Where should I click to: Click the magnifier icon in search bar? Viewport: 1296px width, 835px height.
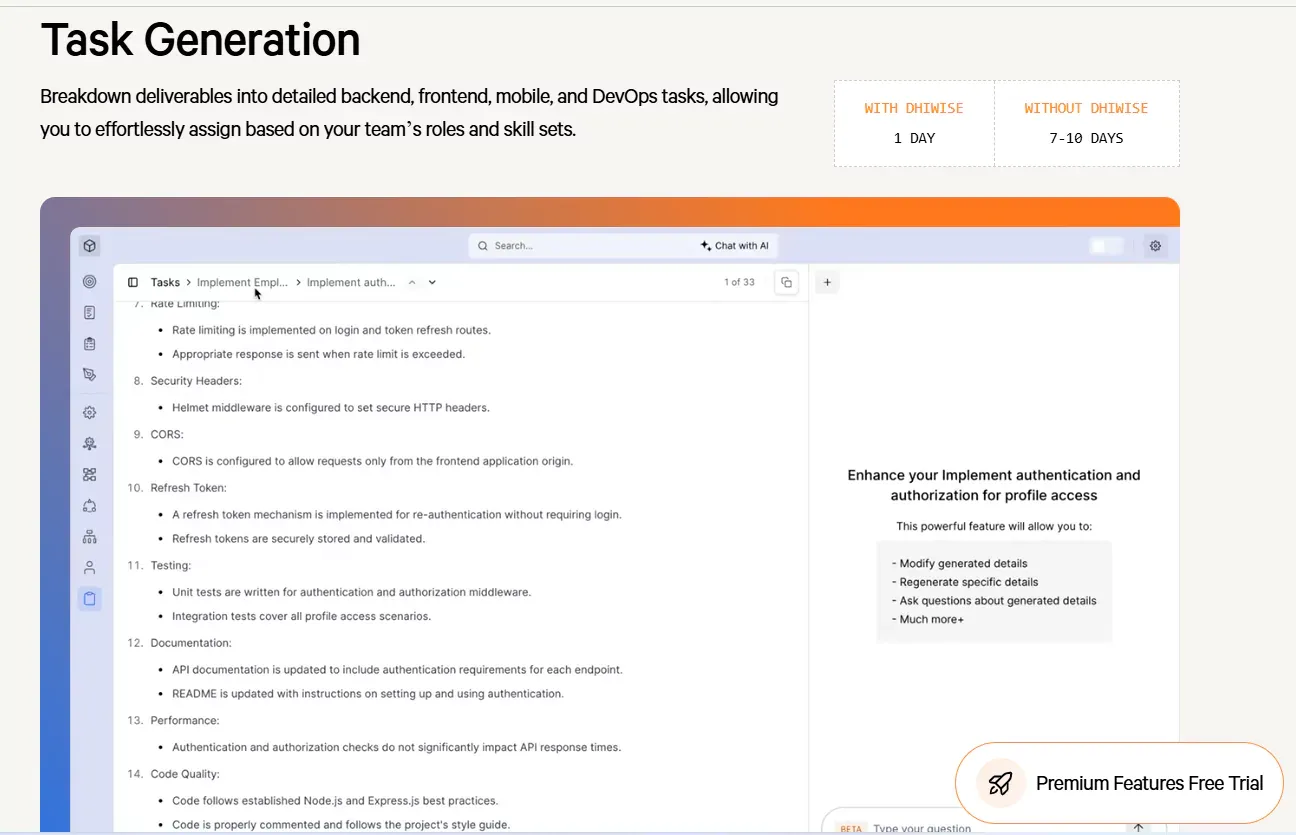coord(483,246)
